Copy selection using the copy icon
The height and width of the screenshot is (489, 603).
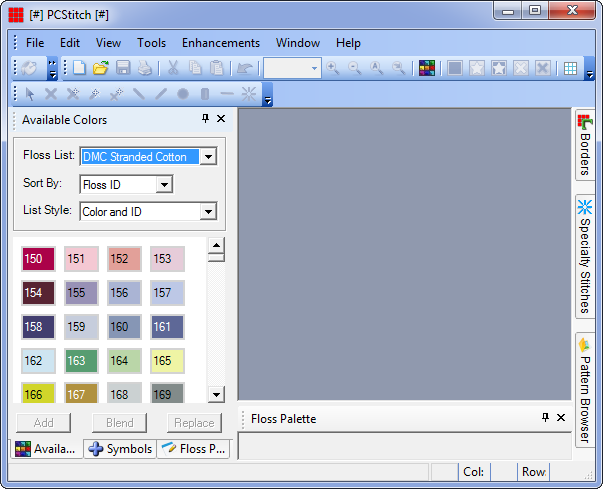pyautogui.click(x=195, y=68)
